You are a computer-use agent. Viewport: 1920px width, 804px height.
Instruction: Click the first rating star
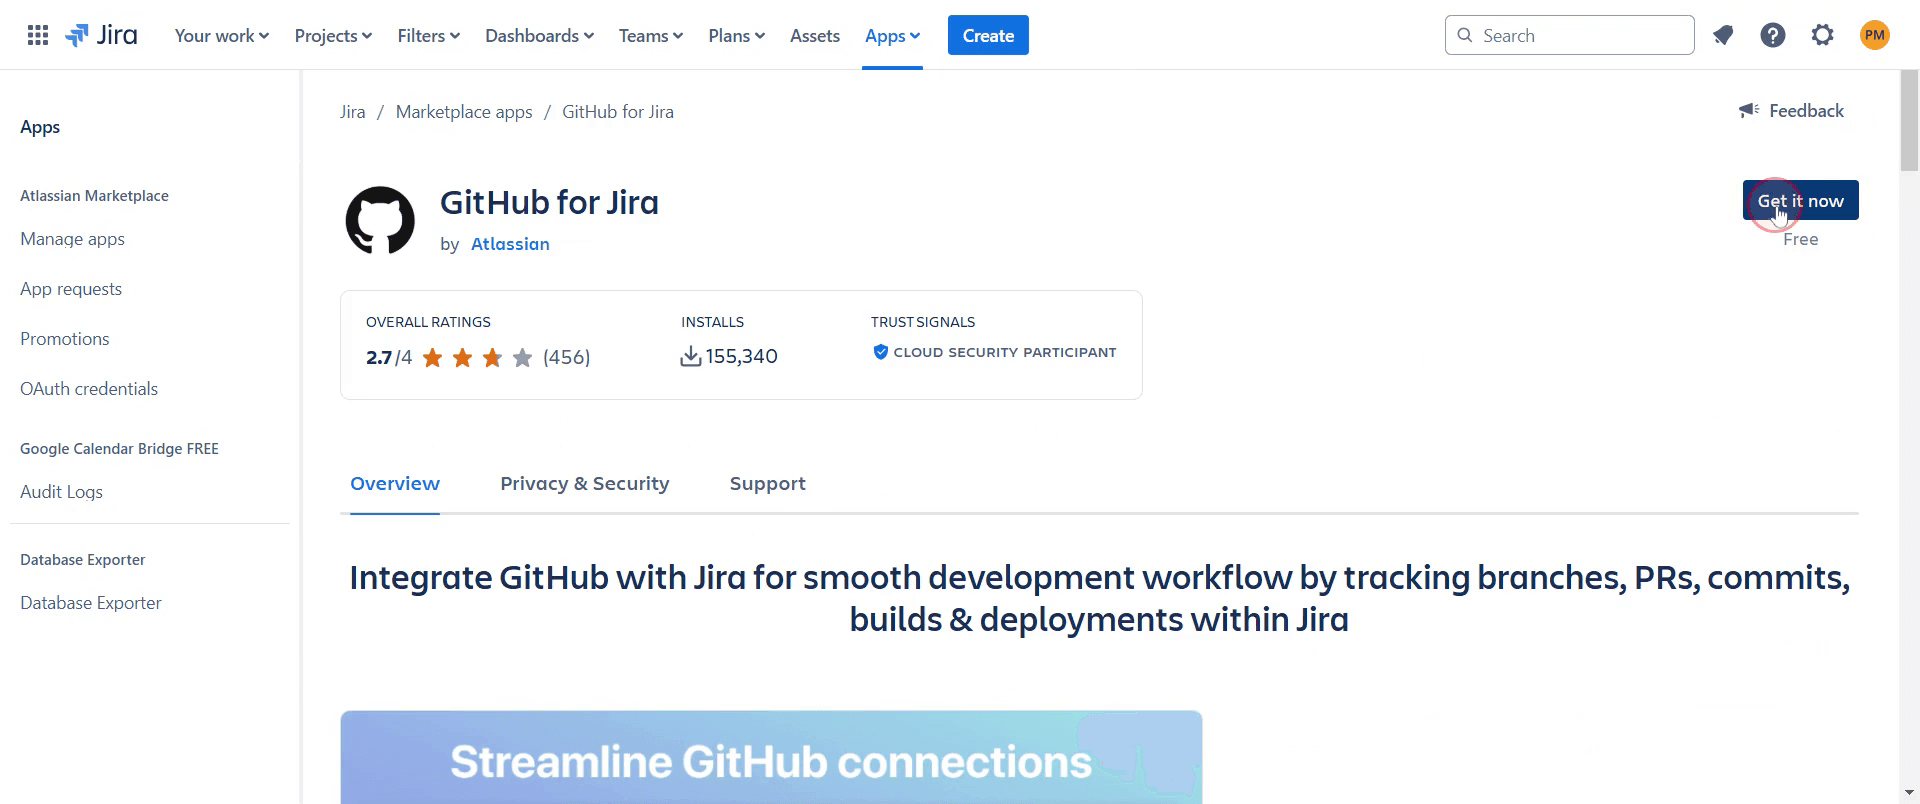(432, 358)
